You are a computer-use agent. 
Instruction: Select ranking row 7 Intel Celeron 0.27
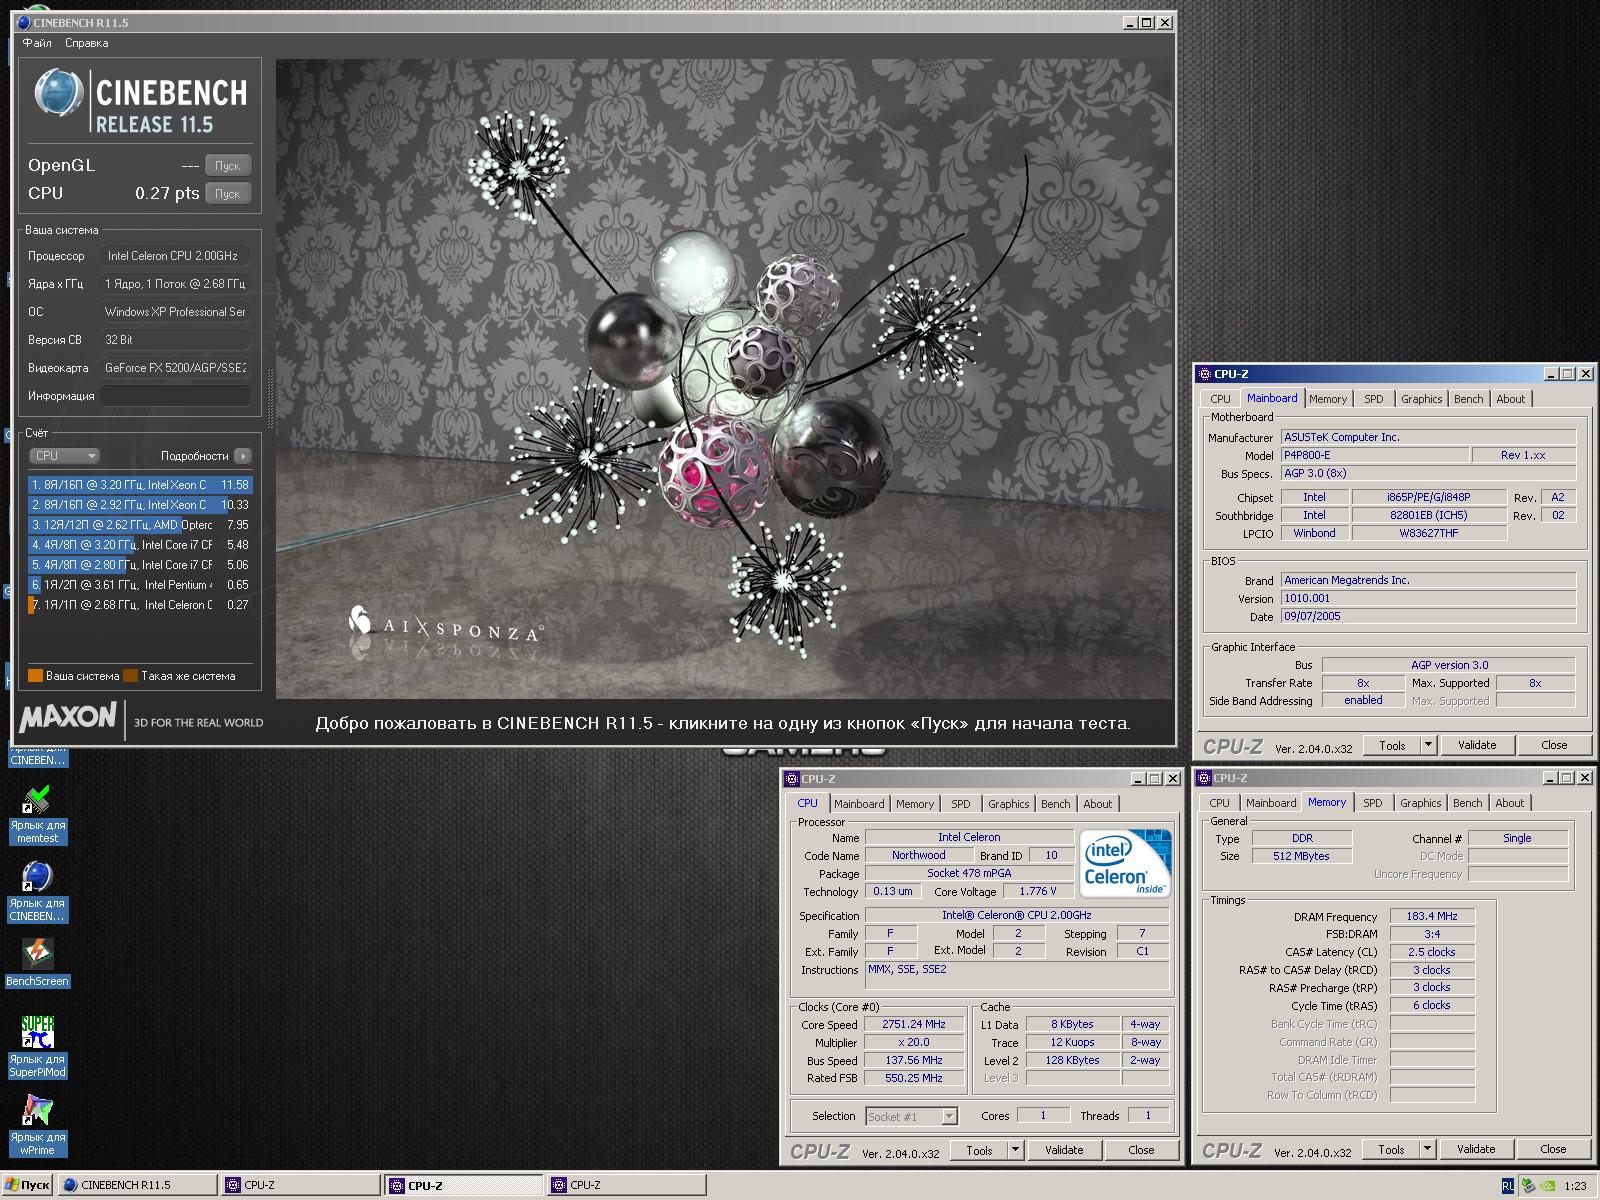(140, 605)
